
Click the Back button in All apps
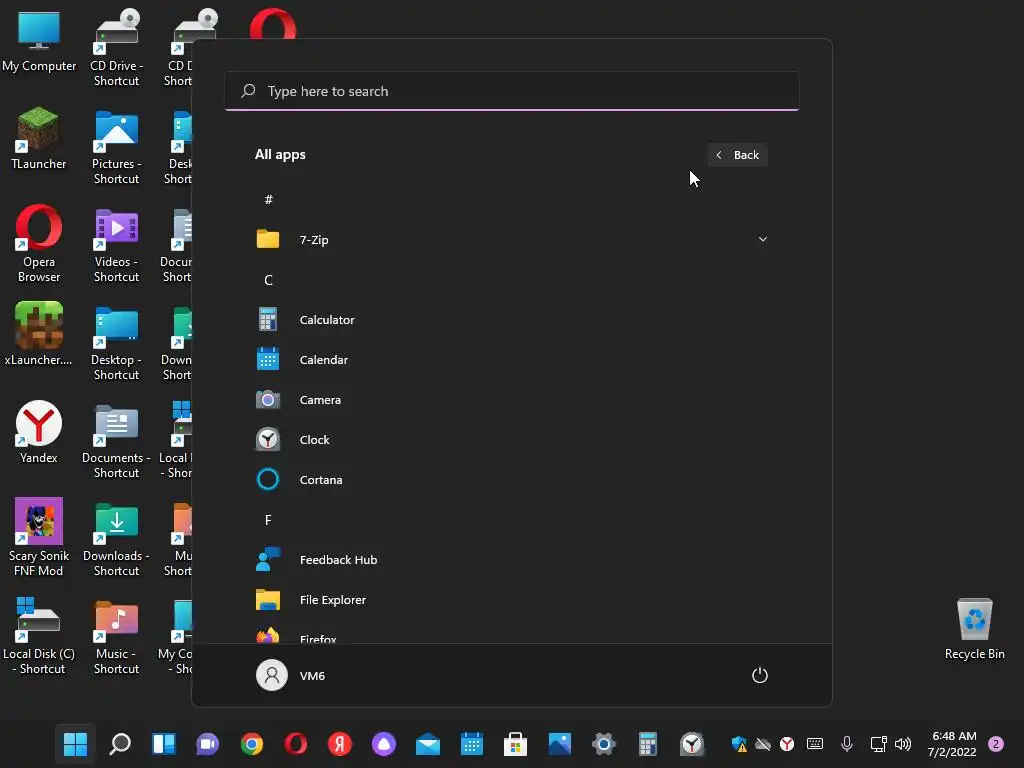click(737, 155)
